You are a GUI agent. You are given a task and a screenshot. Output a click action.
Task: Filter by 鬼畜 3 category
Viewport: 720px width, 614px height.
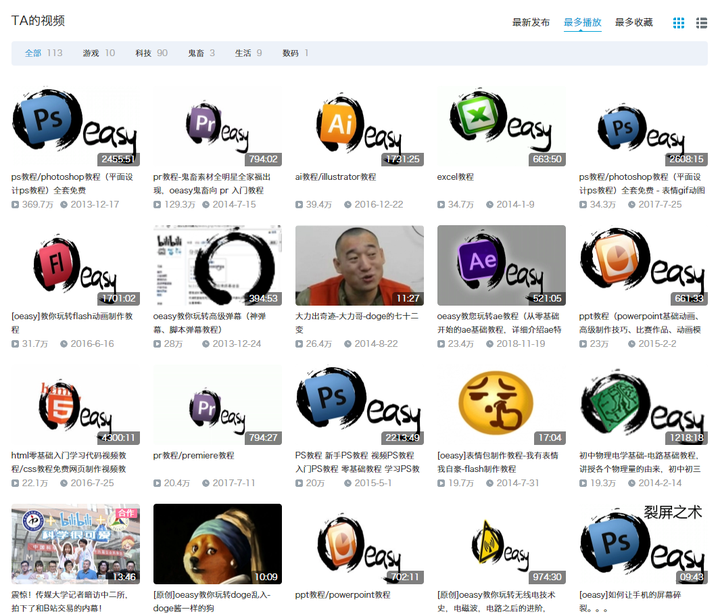point(201,53)
